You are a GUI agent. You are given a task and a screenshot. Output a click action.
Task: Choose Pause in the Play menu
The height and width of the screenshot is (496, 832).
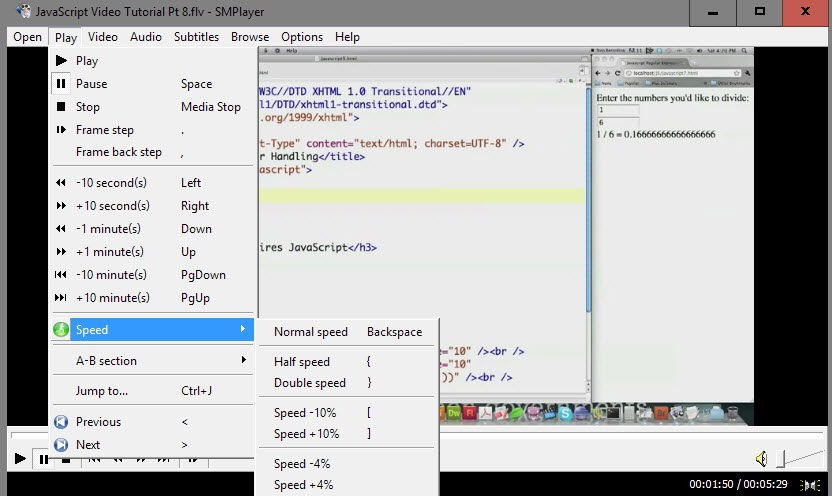(153, 84)
